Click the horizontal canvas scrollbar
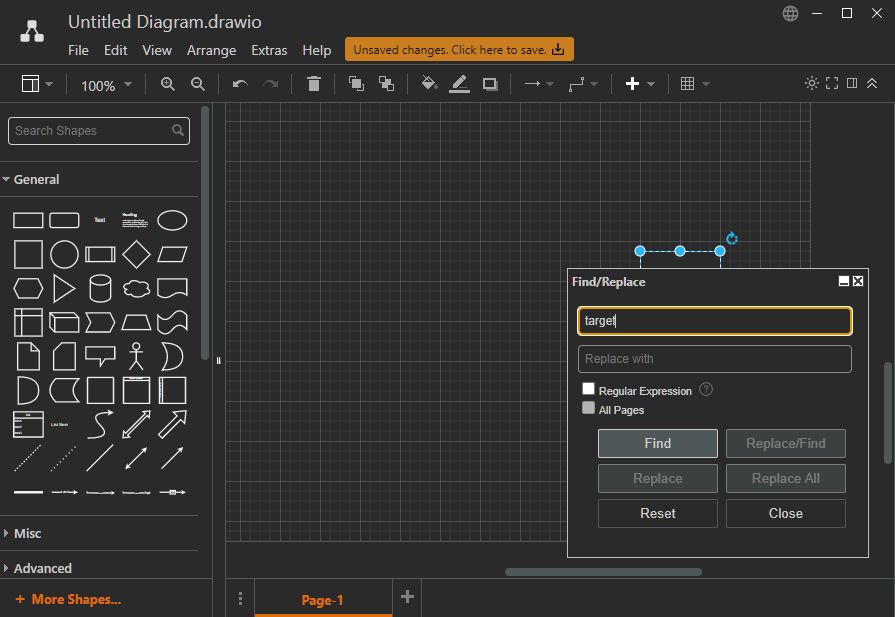Viewport: 895px width, 617px height. pyautogui.click(x=603, y=572)
